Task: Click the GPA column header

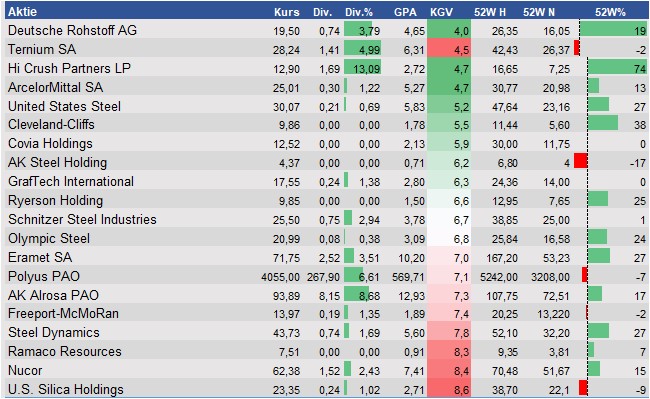Action: (405, 12)
